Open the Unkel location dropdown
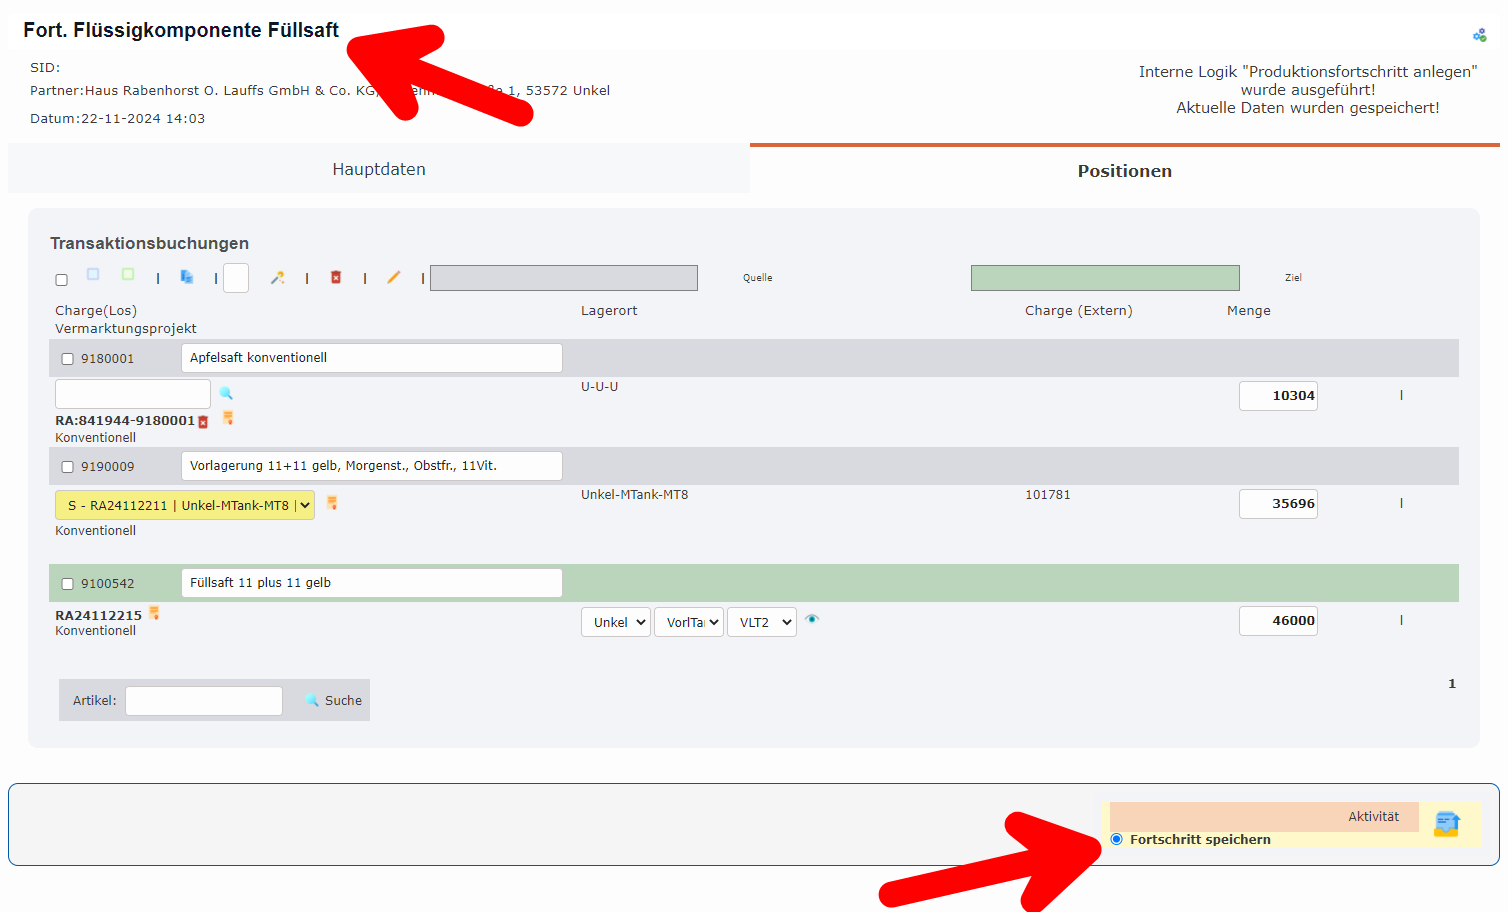1508x912 pixels. pos(615,622)
